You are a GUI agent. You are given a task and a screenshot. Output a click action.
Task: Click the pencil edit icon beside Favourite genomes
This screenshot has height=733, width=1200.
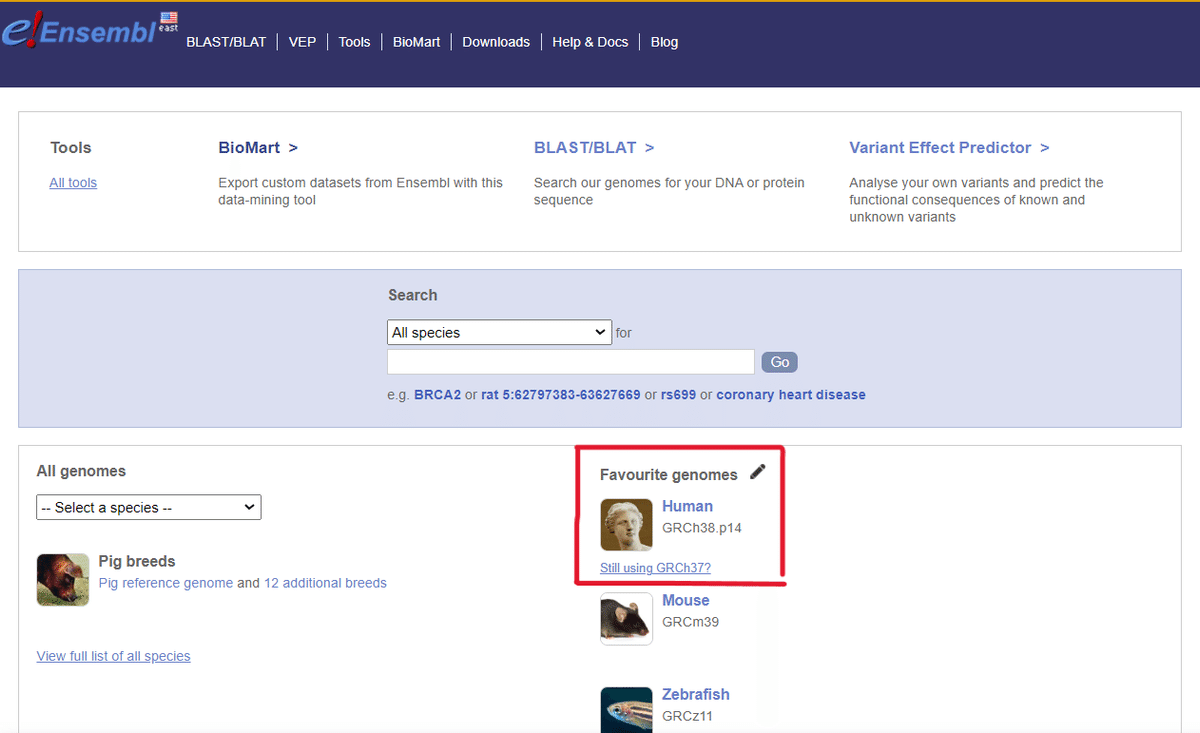click(x=758, y=472)
